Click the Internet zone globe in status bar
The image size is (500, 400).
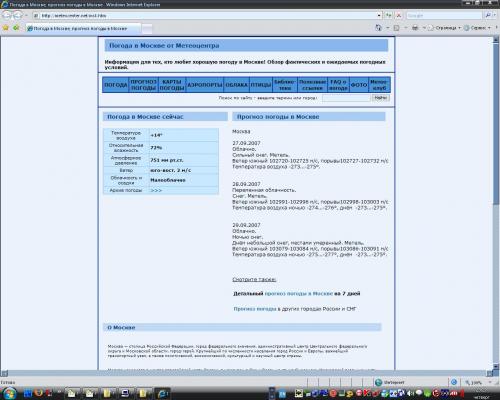[378, 382]
